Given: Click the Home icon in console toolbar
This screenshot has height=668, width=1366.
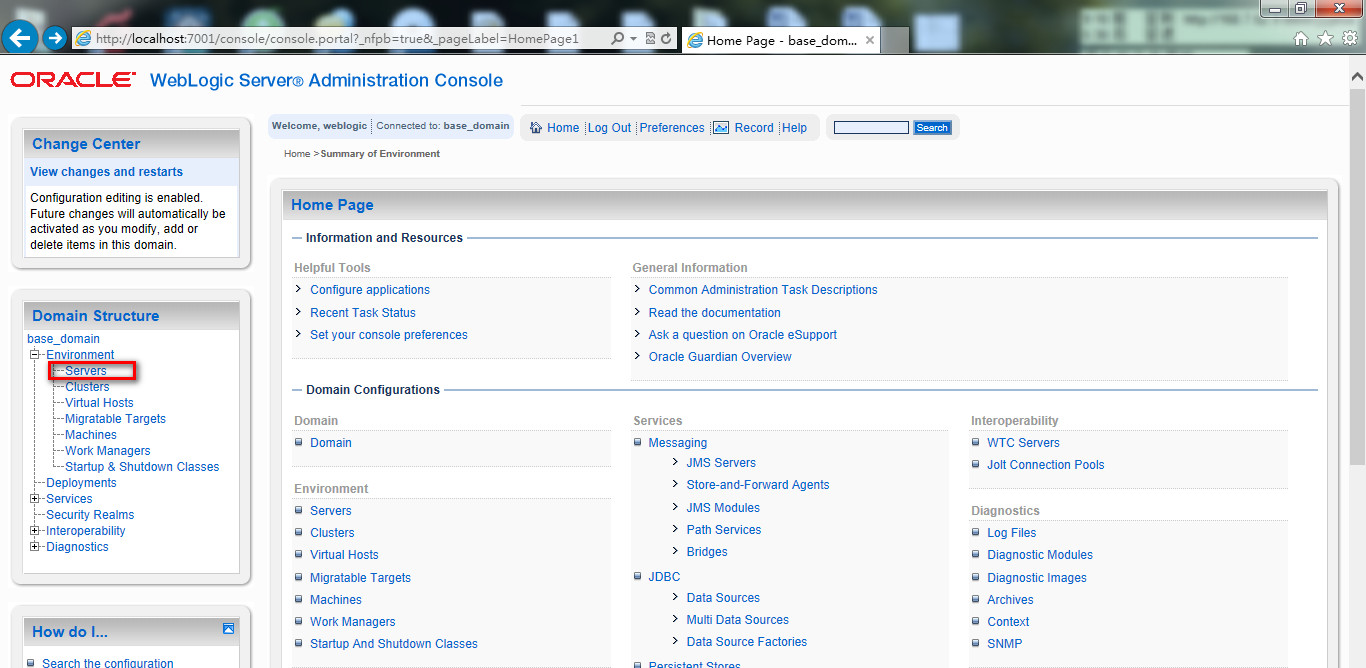Looking at the screenshot, I should click(535, 127).
